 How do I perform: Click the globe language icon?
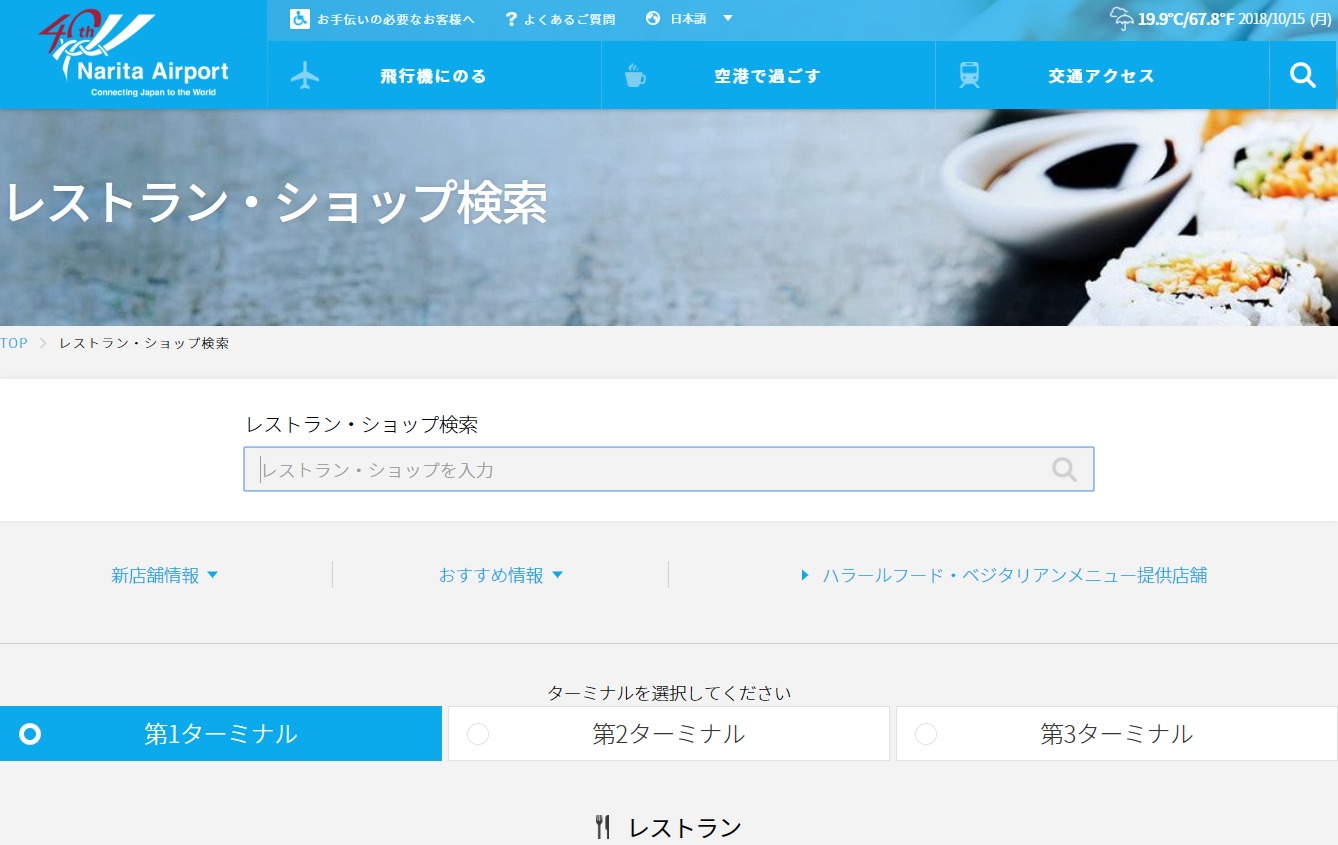coord(653,19)
